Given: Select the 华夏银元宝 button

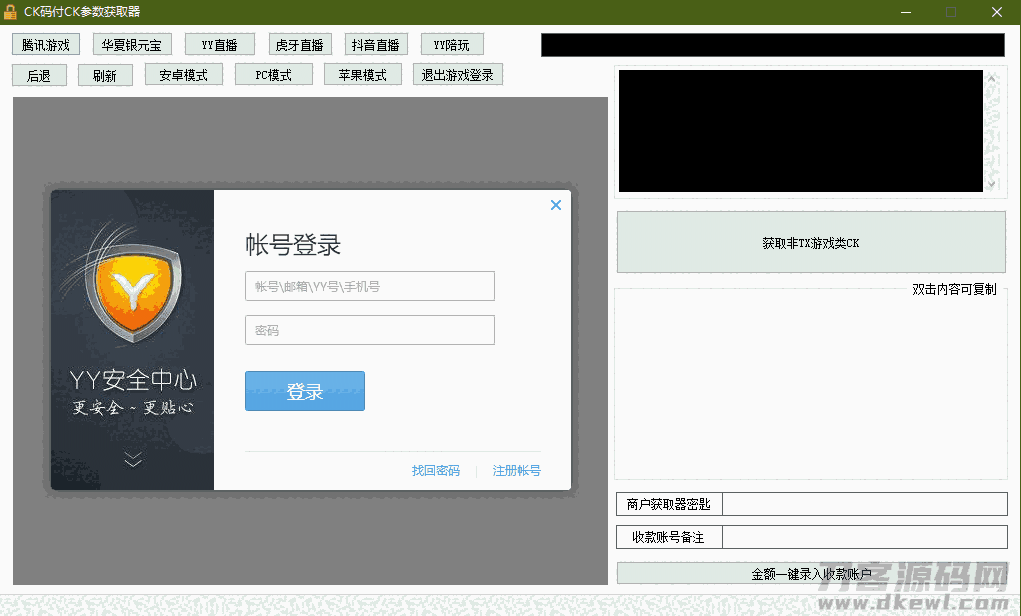Looking at the screenshot, I should 132,45.
